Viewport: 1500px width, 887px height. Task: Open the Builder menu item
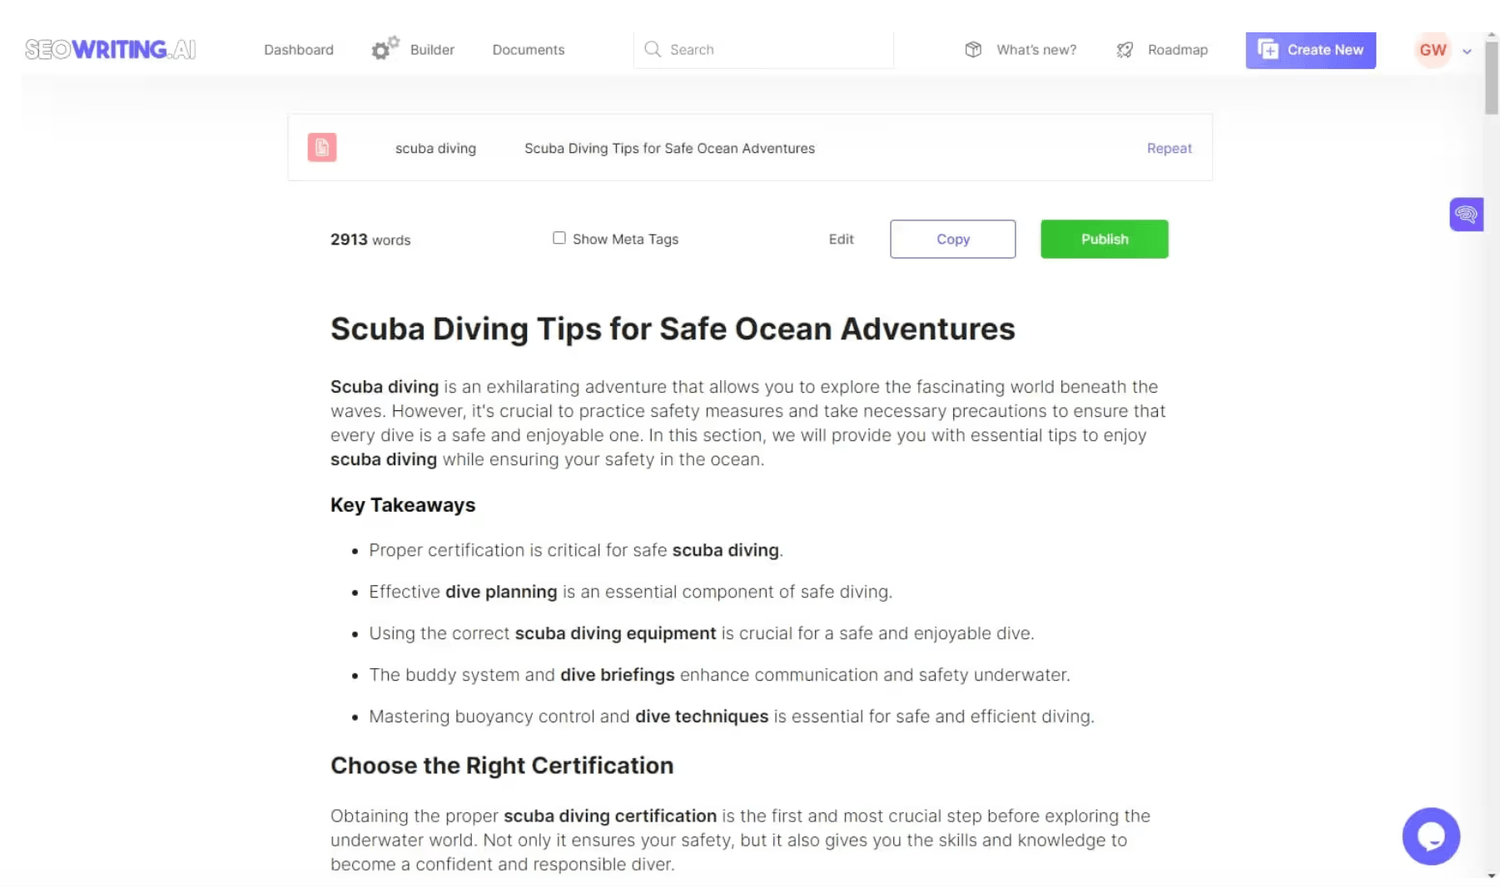pos(432,49)
